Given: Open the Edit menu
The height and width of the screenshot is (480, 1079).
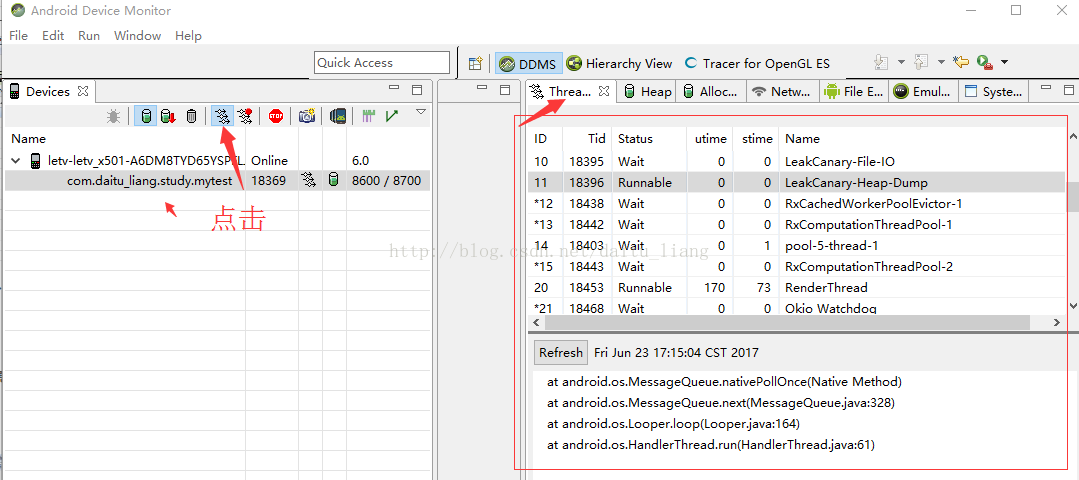Looking at the screenshot, I should click(53, 36).
